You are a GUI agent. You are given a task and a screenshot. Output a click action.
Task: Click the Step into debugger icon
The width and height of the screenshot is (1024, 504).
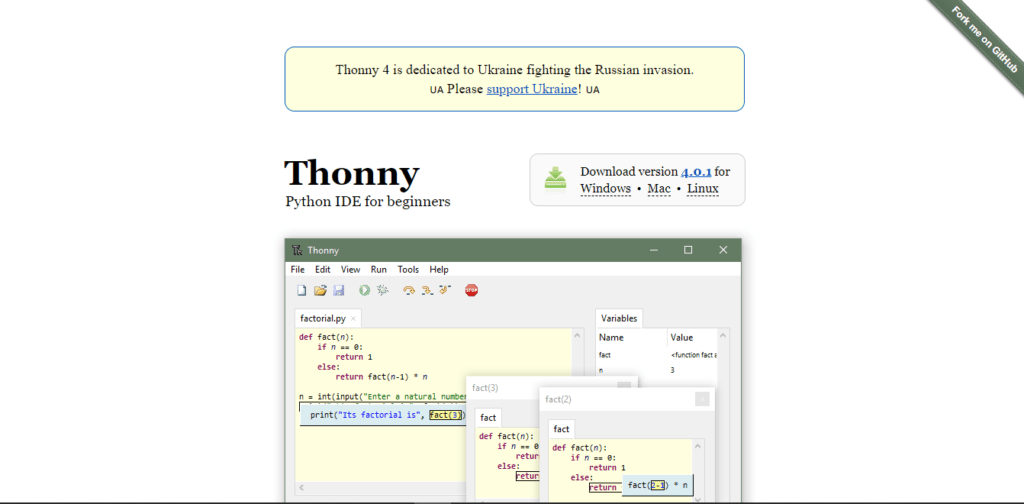(x=427, y=291)
